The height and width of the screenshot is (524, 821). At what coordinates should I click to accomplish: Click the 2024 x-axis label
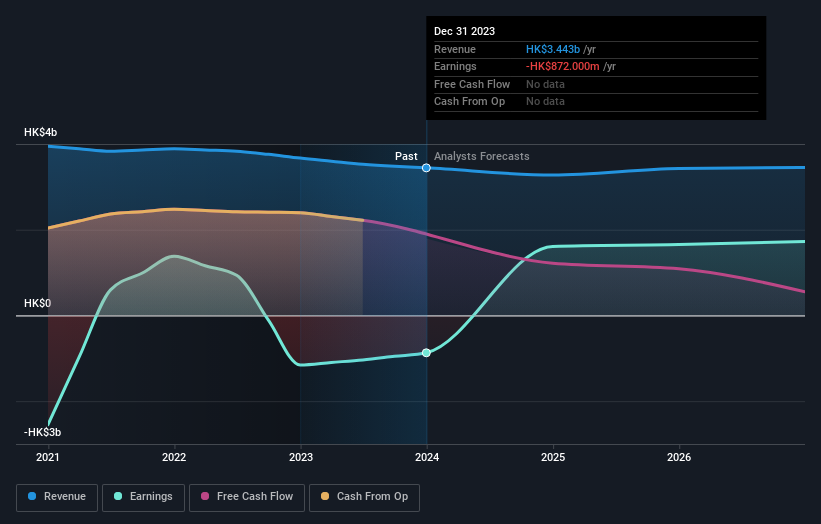pos(427,457)
